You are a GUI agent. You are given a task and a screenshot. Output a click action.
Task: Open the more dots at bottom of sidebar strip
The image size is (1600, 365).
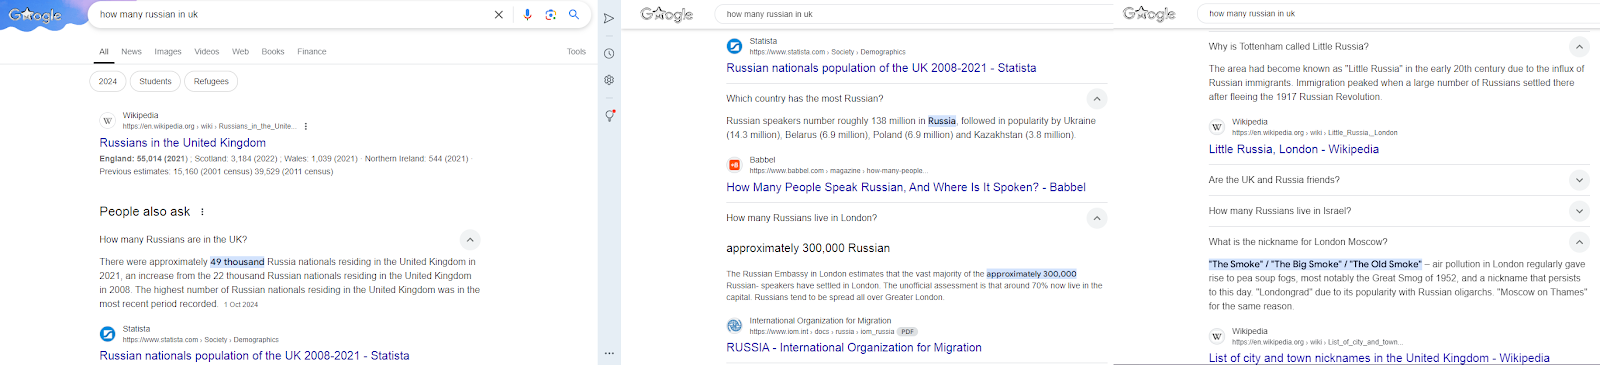pyautogui.click(x=609, y=353)
